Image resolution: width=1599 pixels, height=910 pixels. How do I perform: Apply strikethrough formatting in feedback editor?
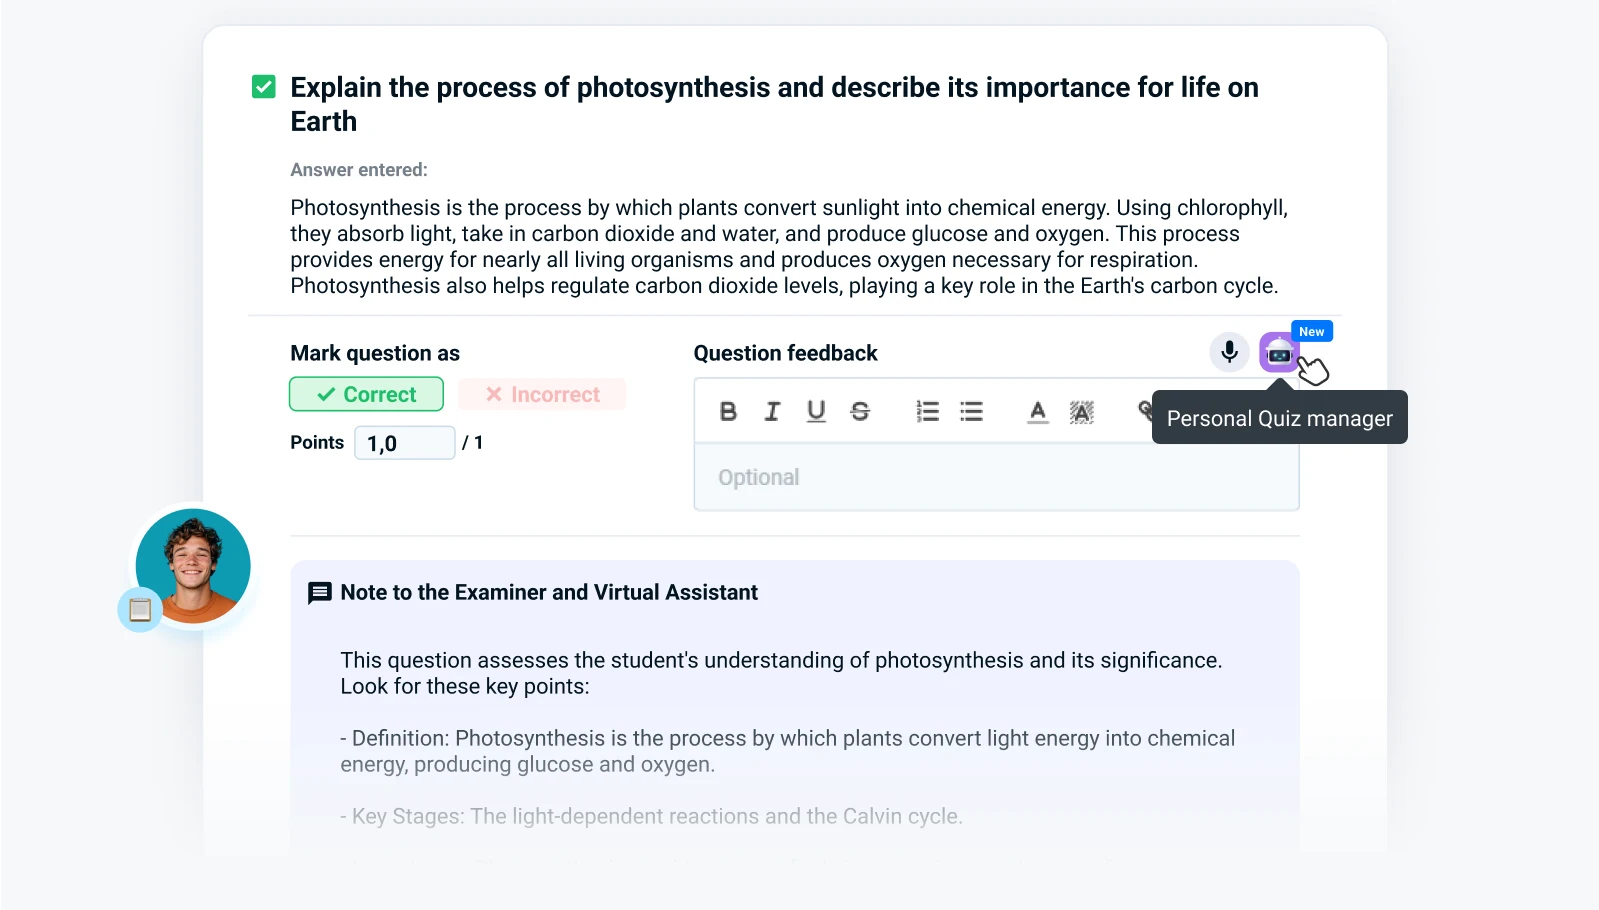(x=860, y=411)
